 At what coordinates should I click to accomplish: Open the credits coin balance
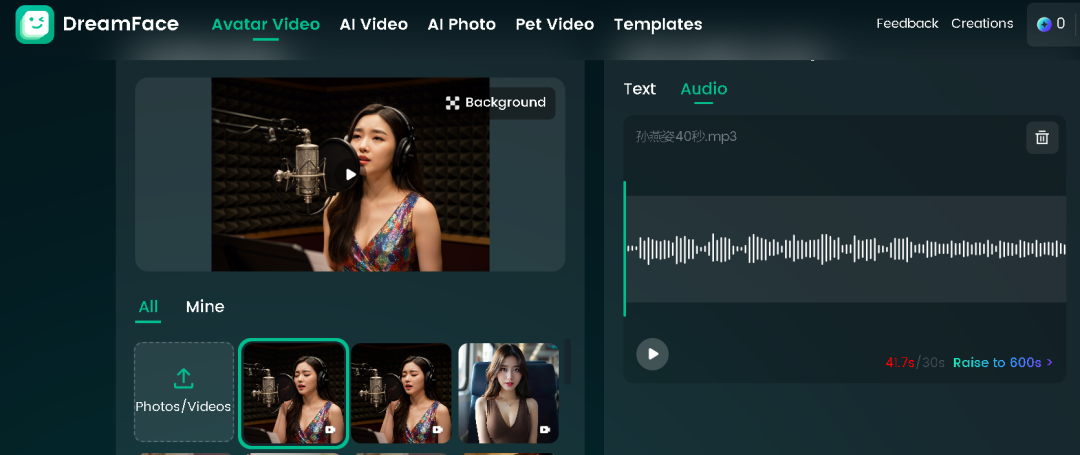1051,24
